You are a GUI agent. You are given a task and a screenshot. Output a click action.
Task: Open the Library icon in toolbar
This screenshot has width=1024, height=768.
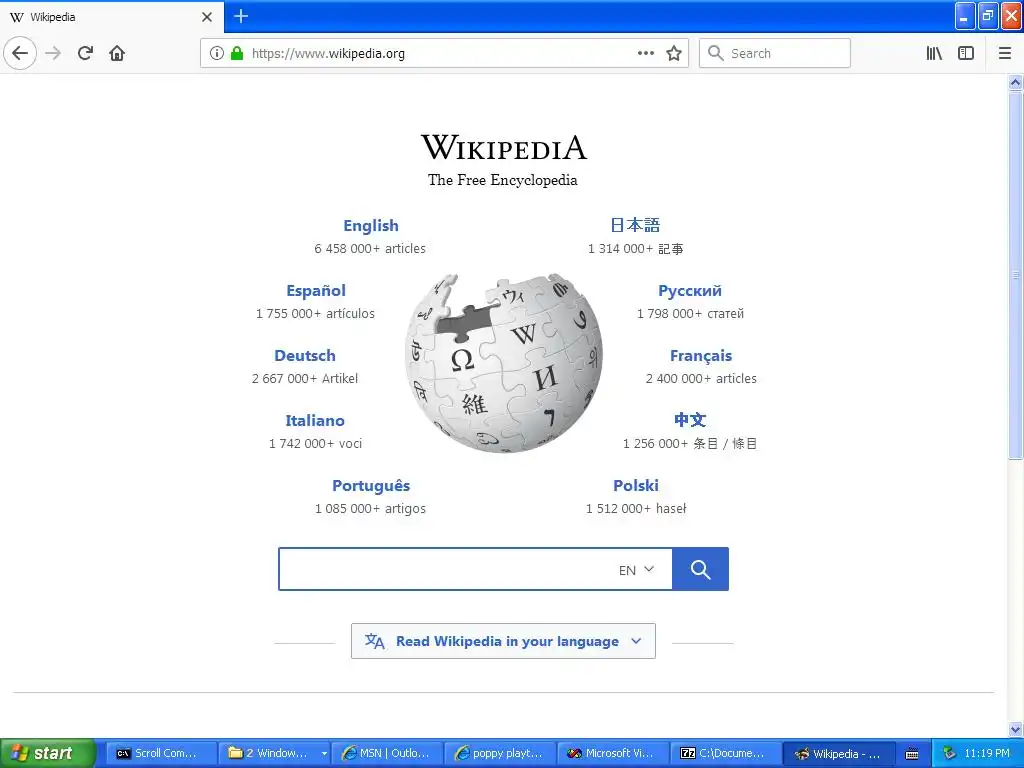tap(934, 53)
